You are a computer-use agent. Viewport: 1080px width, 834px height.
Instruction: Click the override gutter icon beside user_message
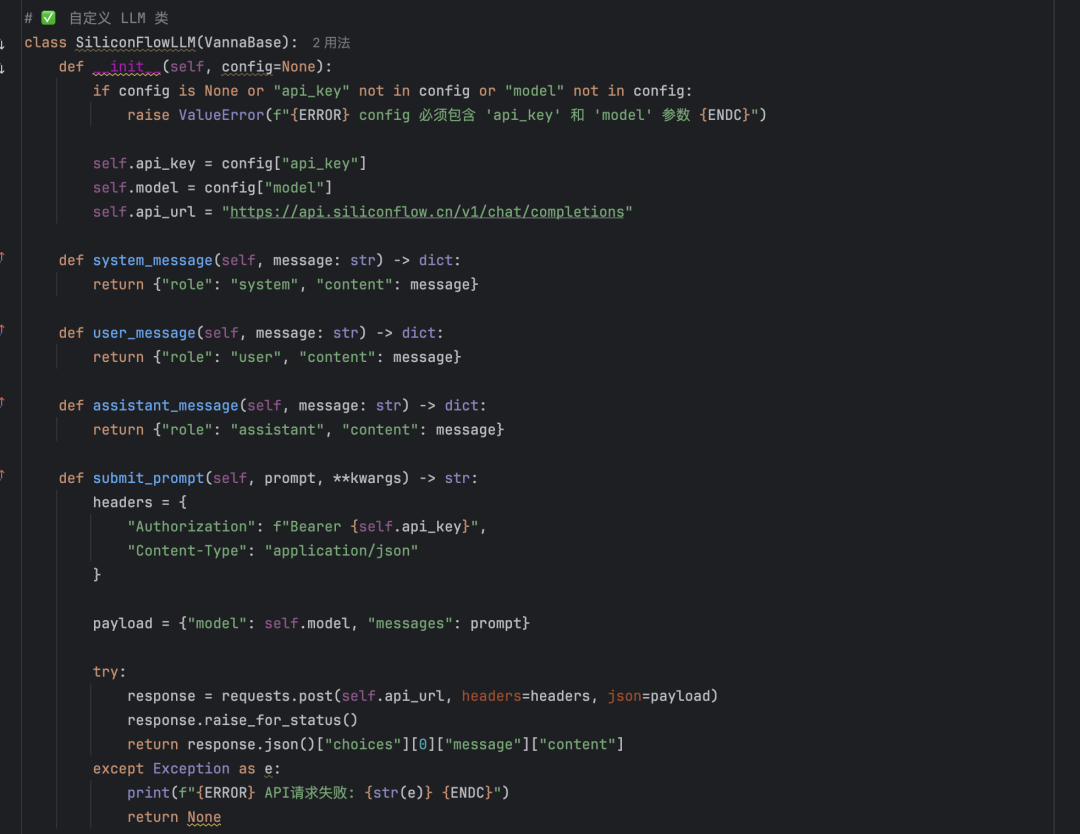point(2,330)
